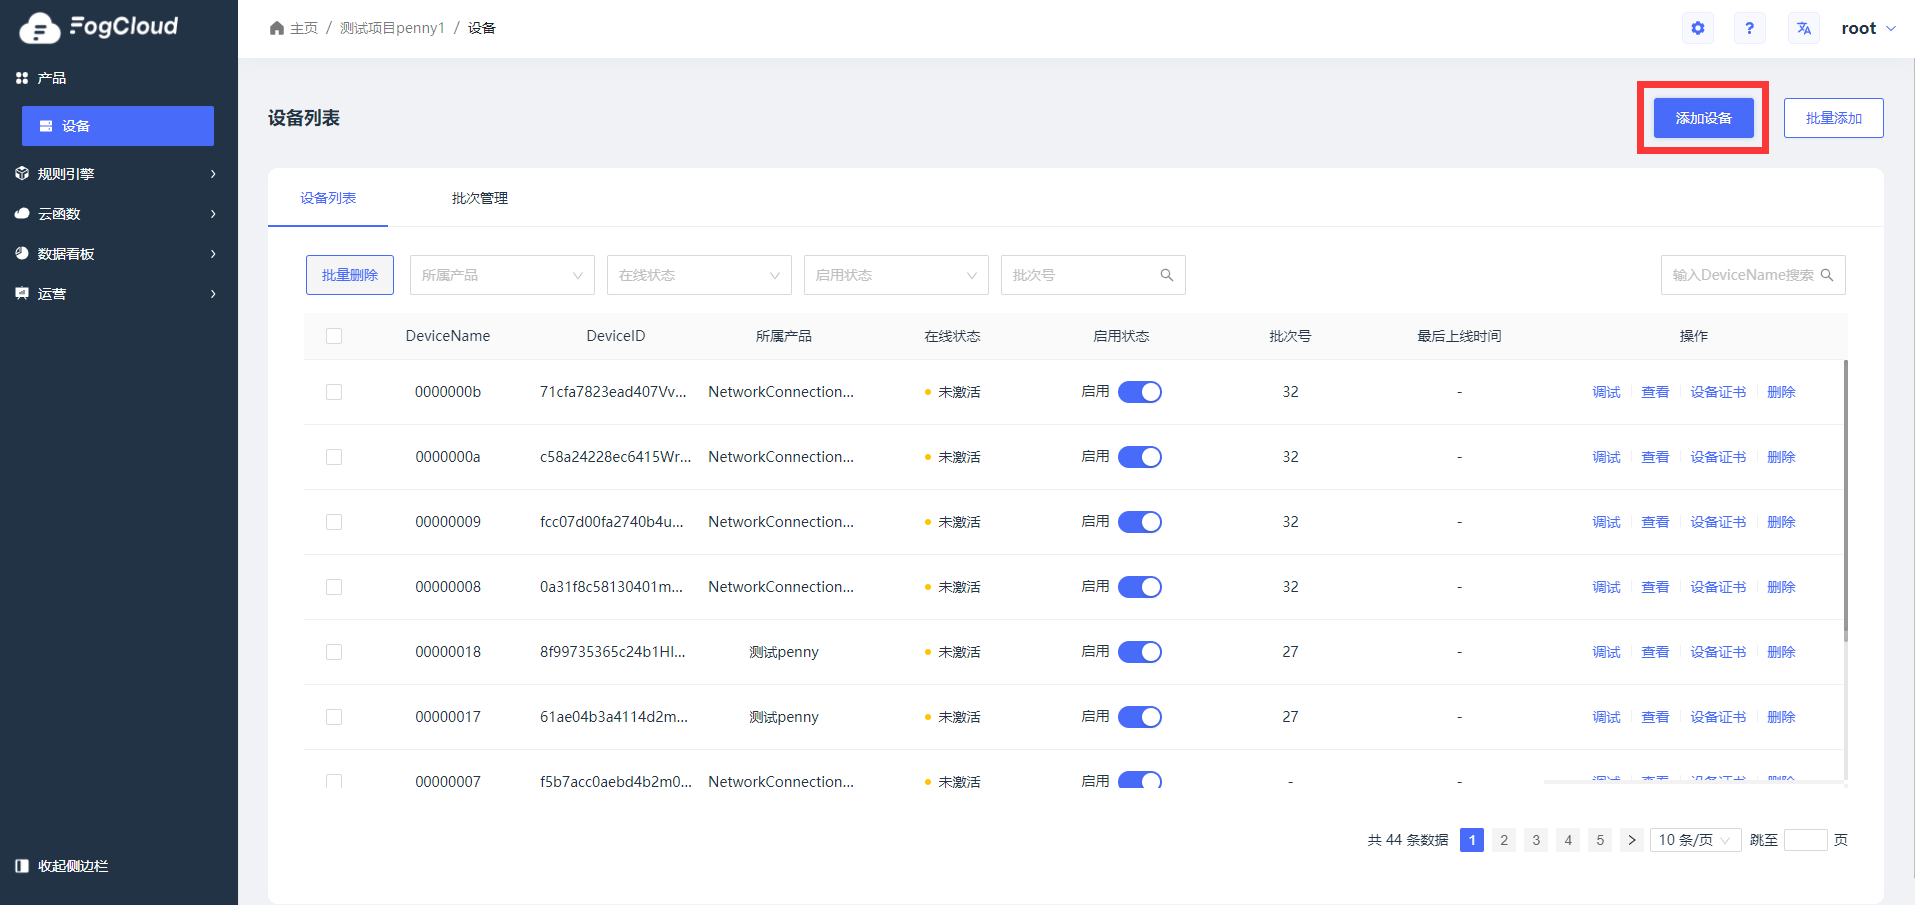Open the settings gear icon
Image resolution: width=1915 pixels, height=905 pixels.
pyautogui.click(x=1697, y=28)
